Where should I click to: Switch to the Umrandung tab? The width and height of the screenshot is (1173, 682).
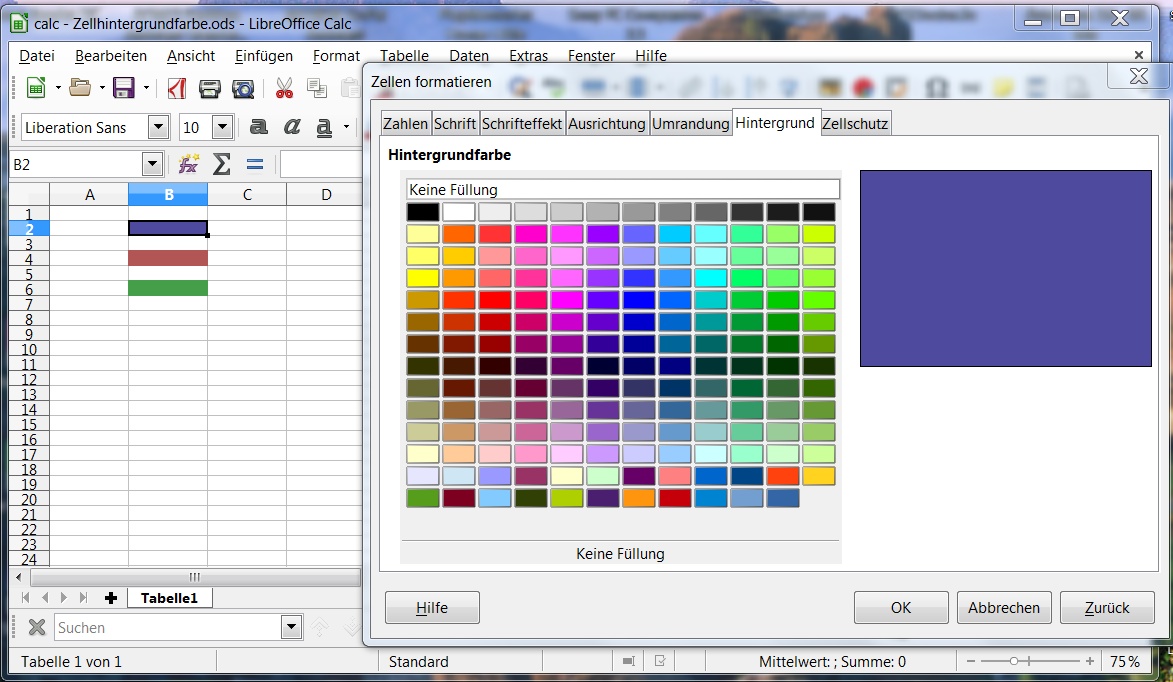tap(689, 123)
